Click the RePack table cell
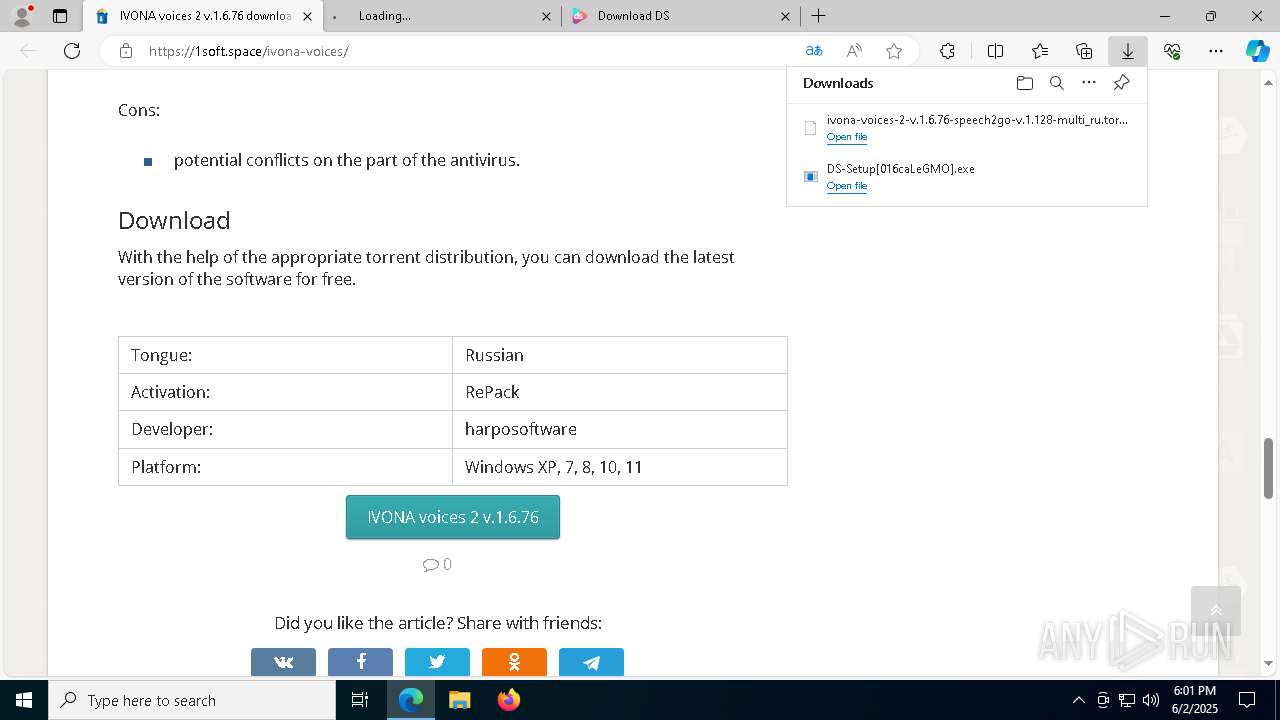1280x720 pixels. [620, 392]
